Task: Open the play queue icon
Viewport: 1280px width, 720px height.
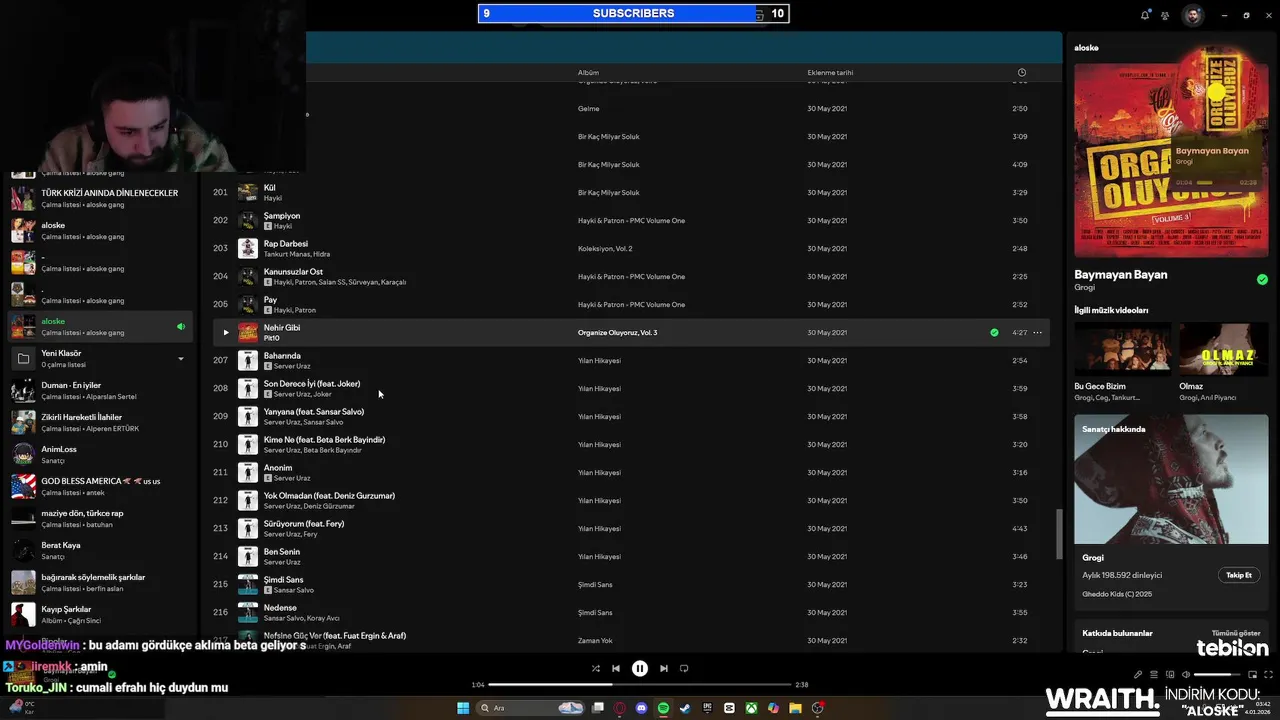Action: click(1154, 675)
